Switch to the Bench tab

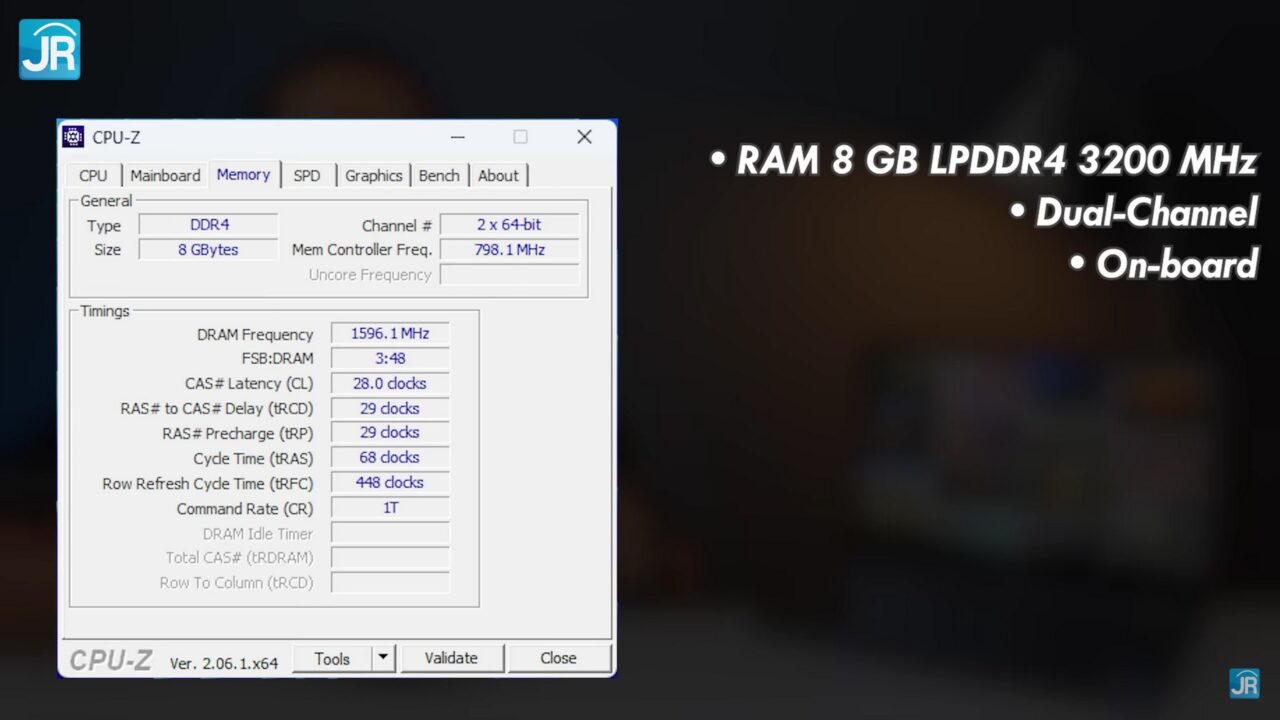[439, 176]
